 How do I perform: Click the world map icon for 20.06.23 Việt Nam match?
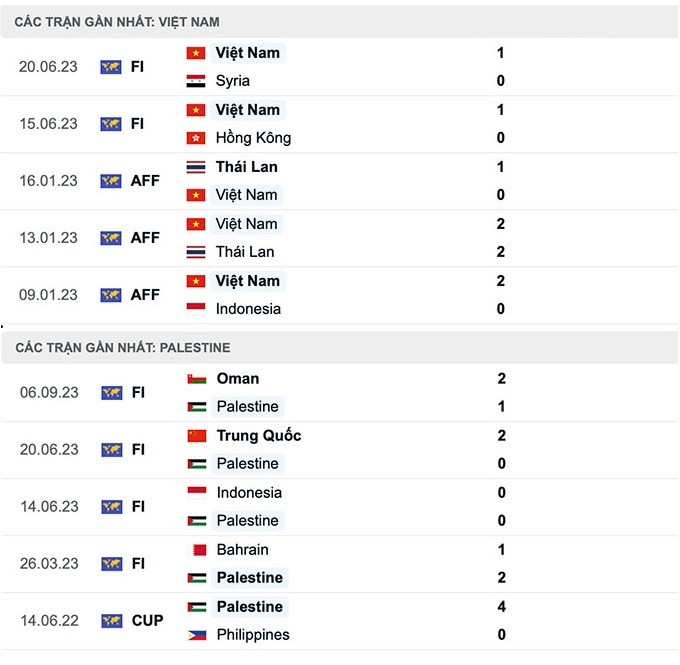tap(111, 67)
